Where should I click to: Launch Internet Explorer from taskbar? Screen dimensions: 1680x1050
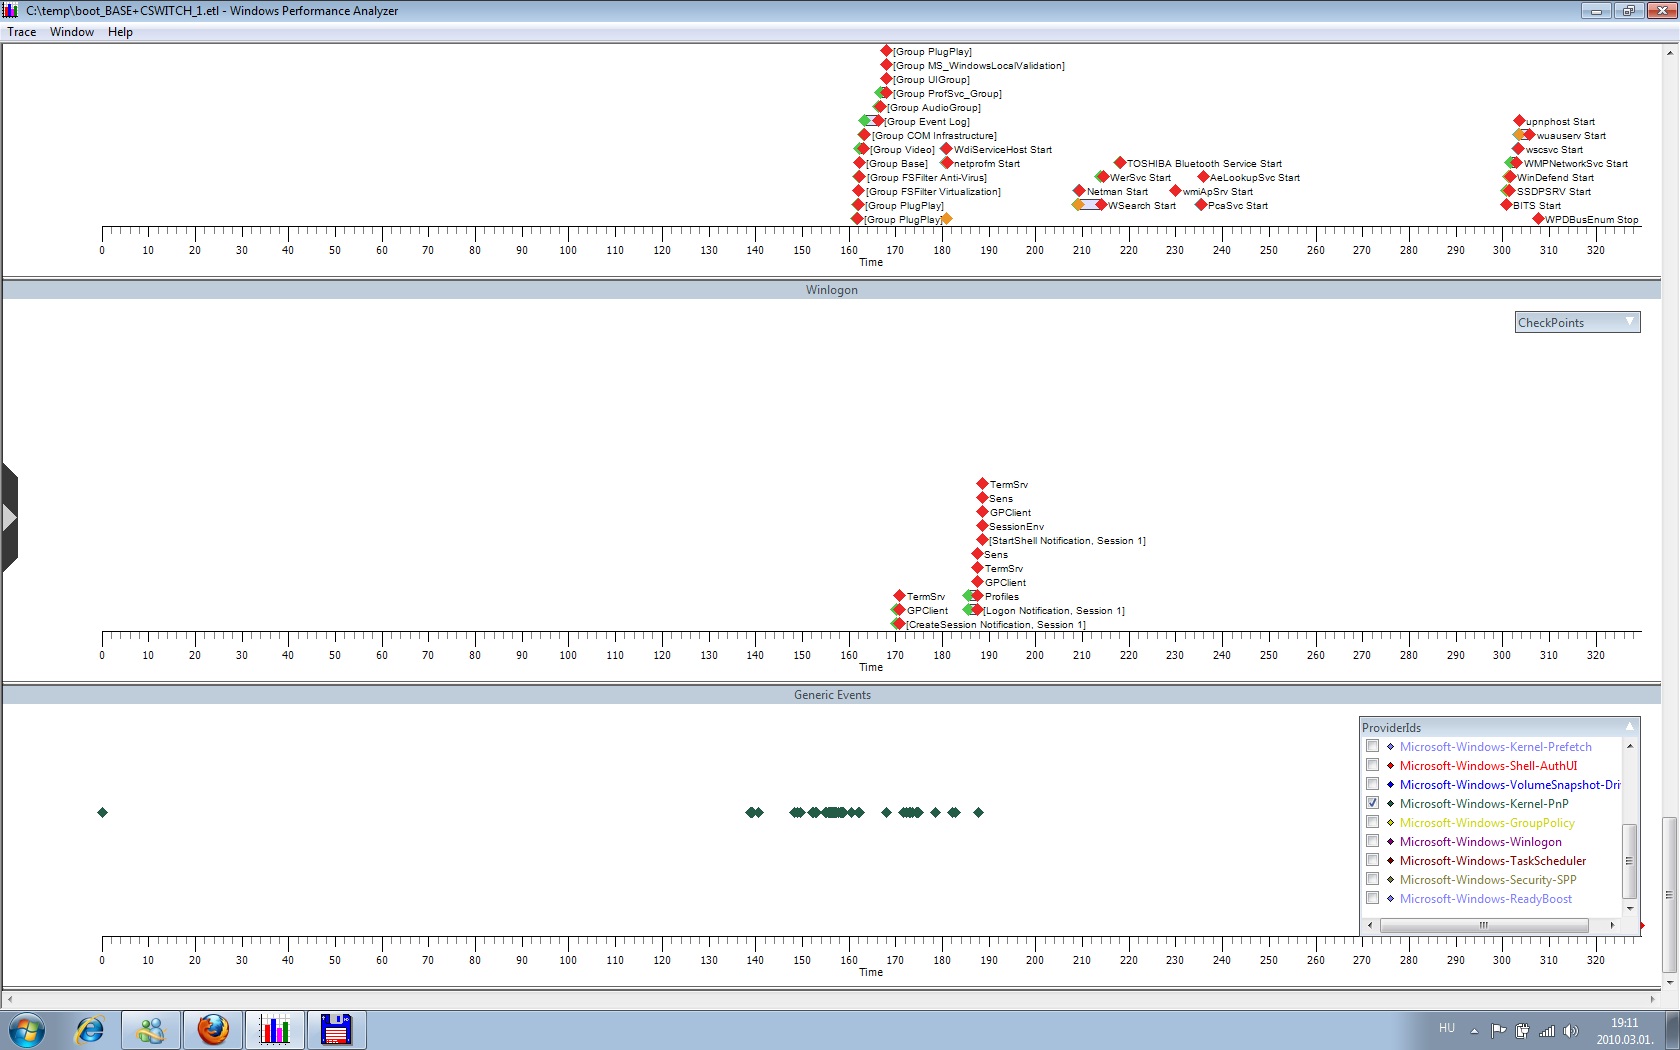pyautogui.click(x=90, y=1029)
